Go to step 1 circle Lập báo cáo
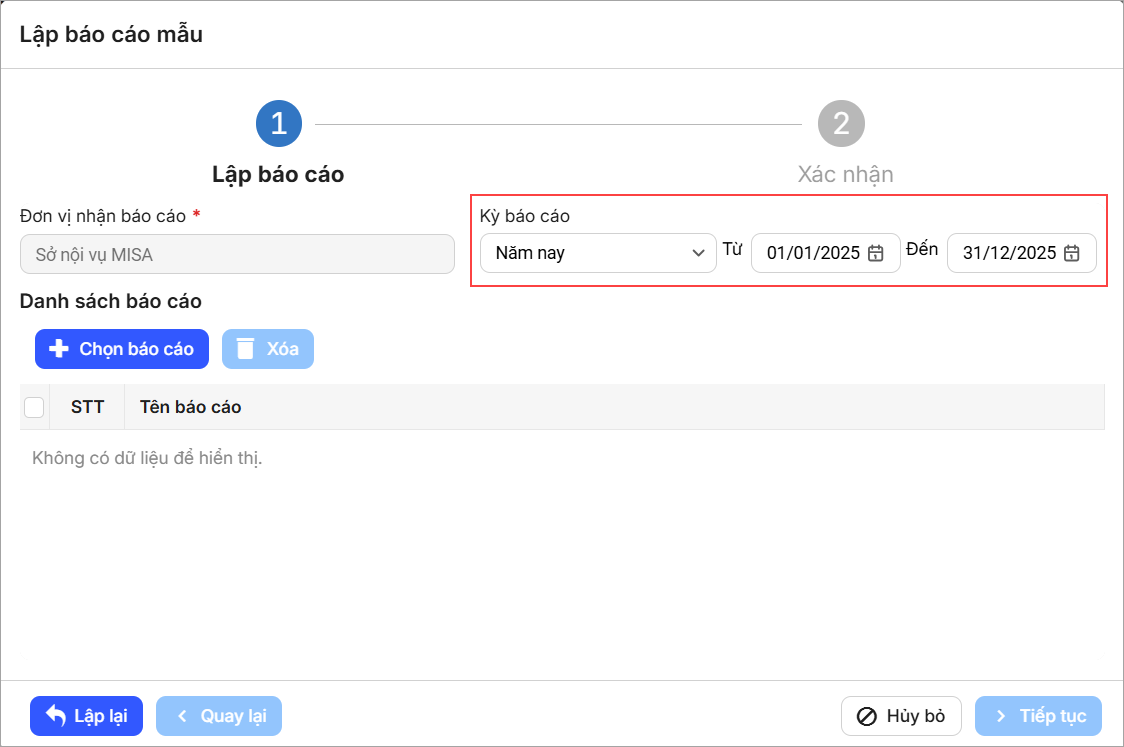The height and width of the screenshot is (747, 1124). 278,123
